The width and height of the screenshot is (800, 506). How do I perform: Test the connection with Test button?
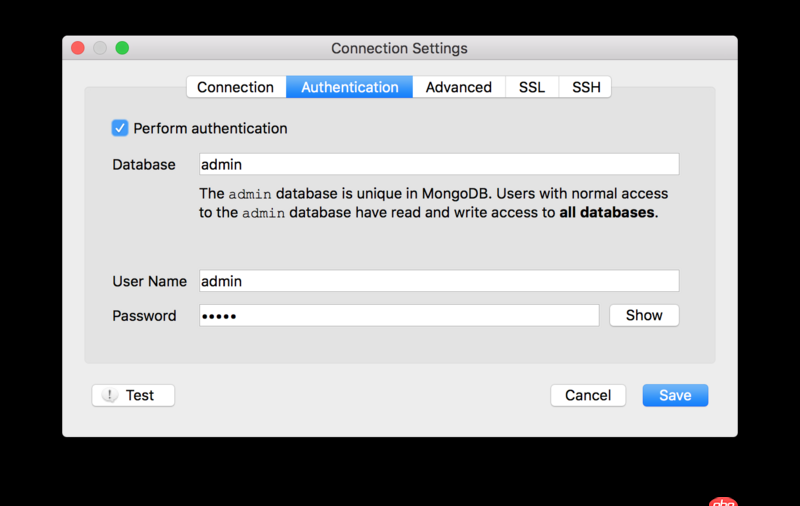(x=133, y=395)
